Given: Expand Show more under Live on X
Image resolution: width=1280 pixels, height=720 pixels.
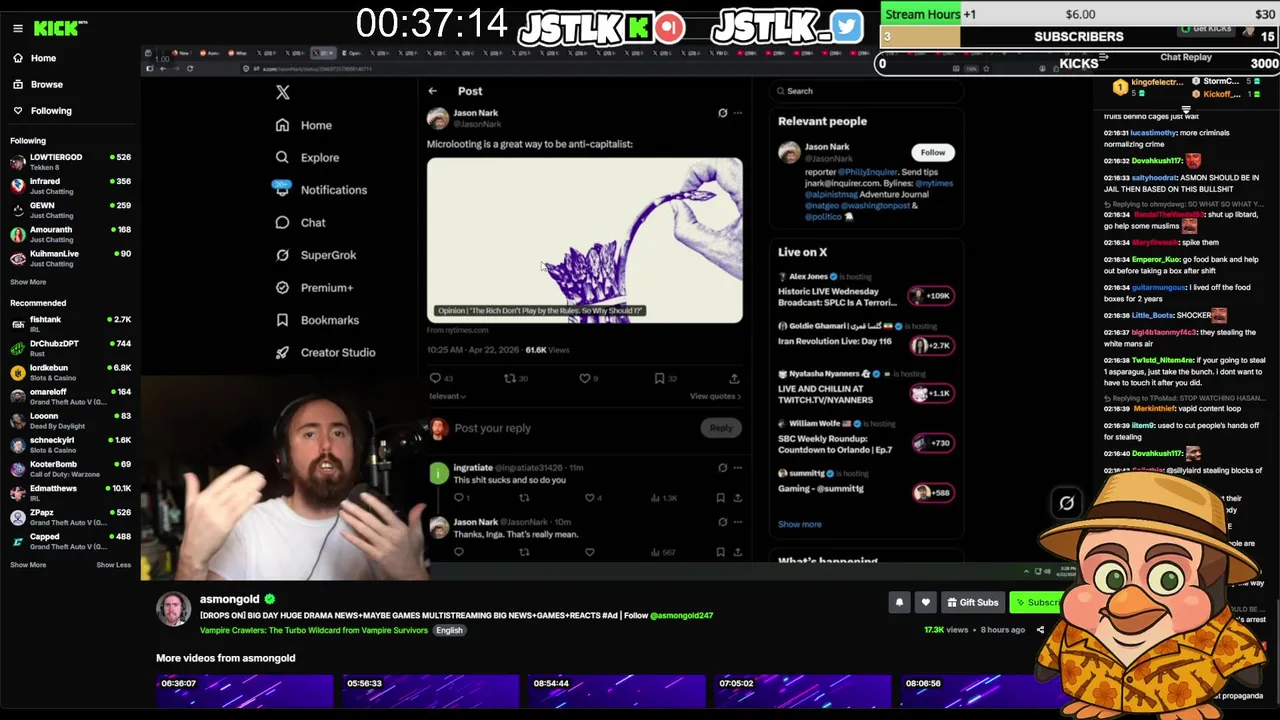Looking at the screenshot, I should tap(800, 524).
